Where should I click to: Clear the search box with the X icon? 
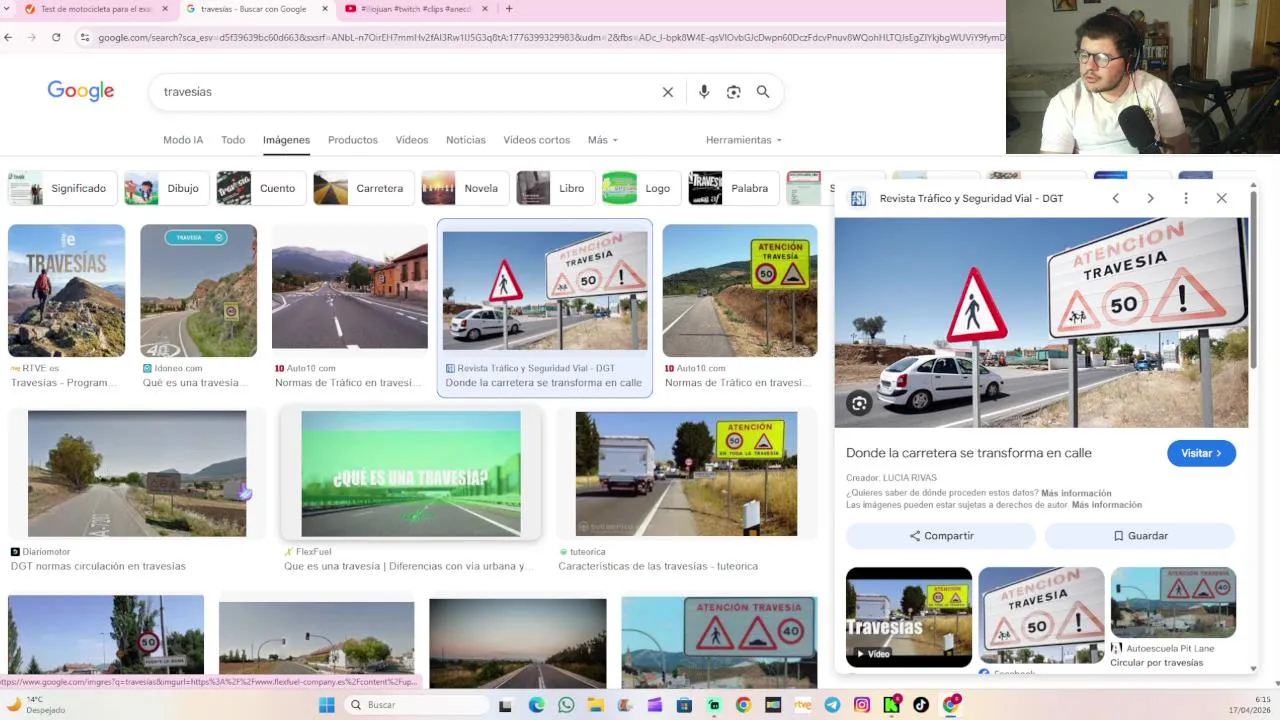(668, 92)
